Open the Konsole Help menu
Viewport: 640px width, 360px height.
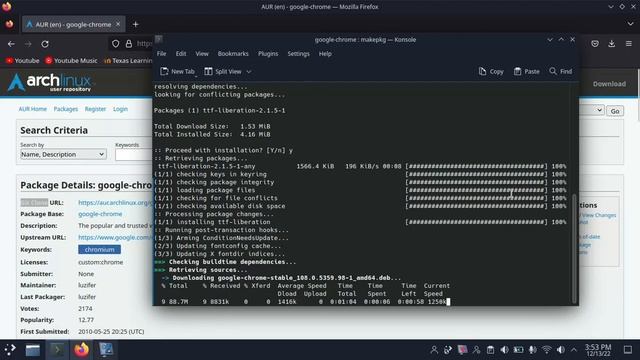point(325,54)
